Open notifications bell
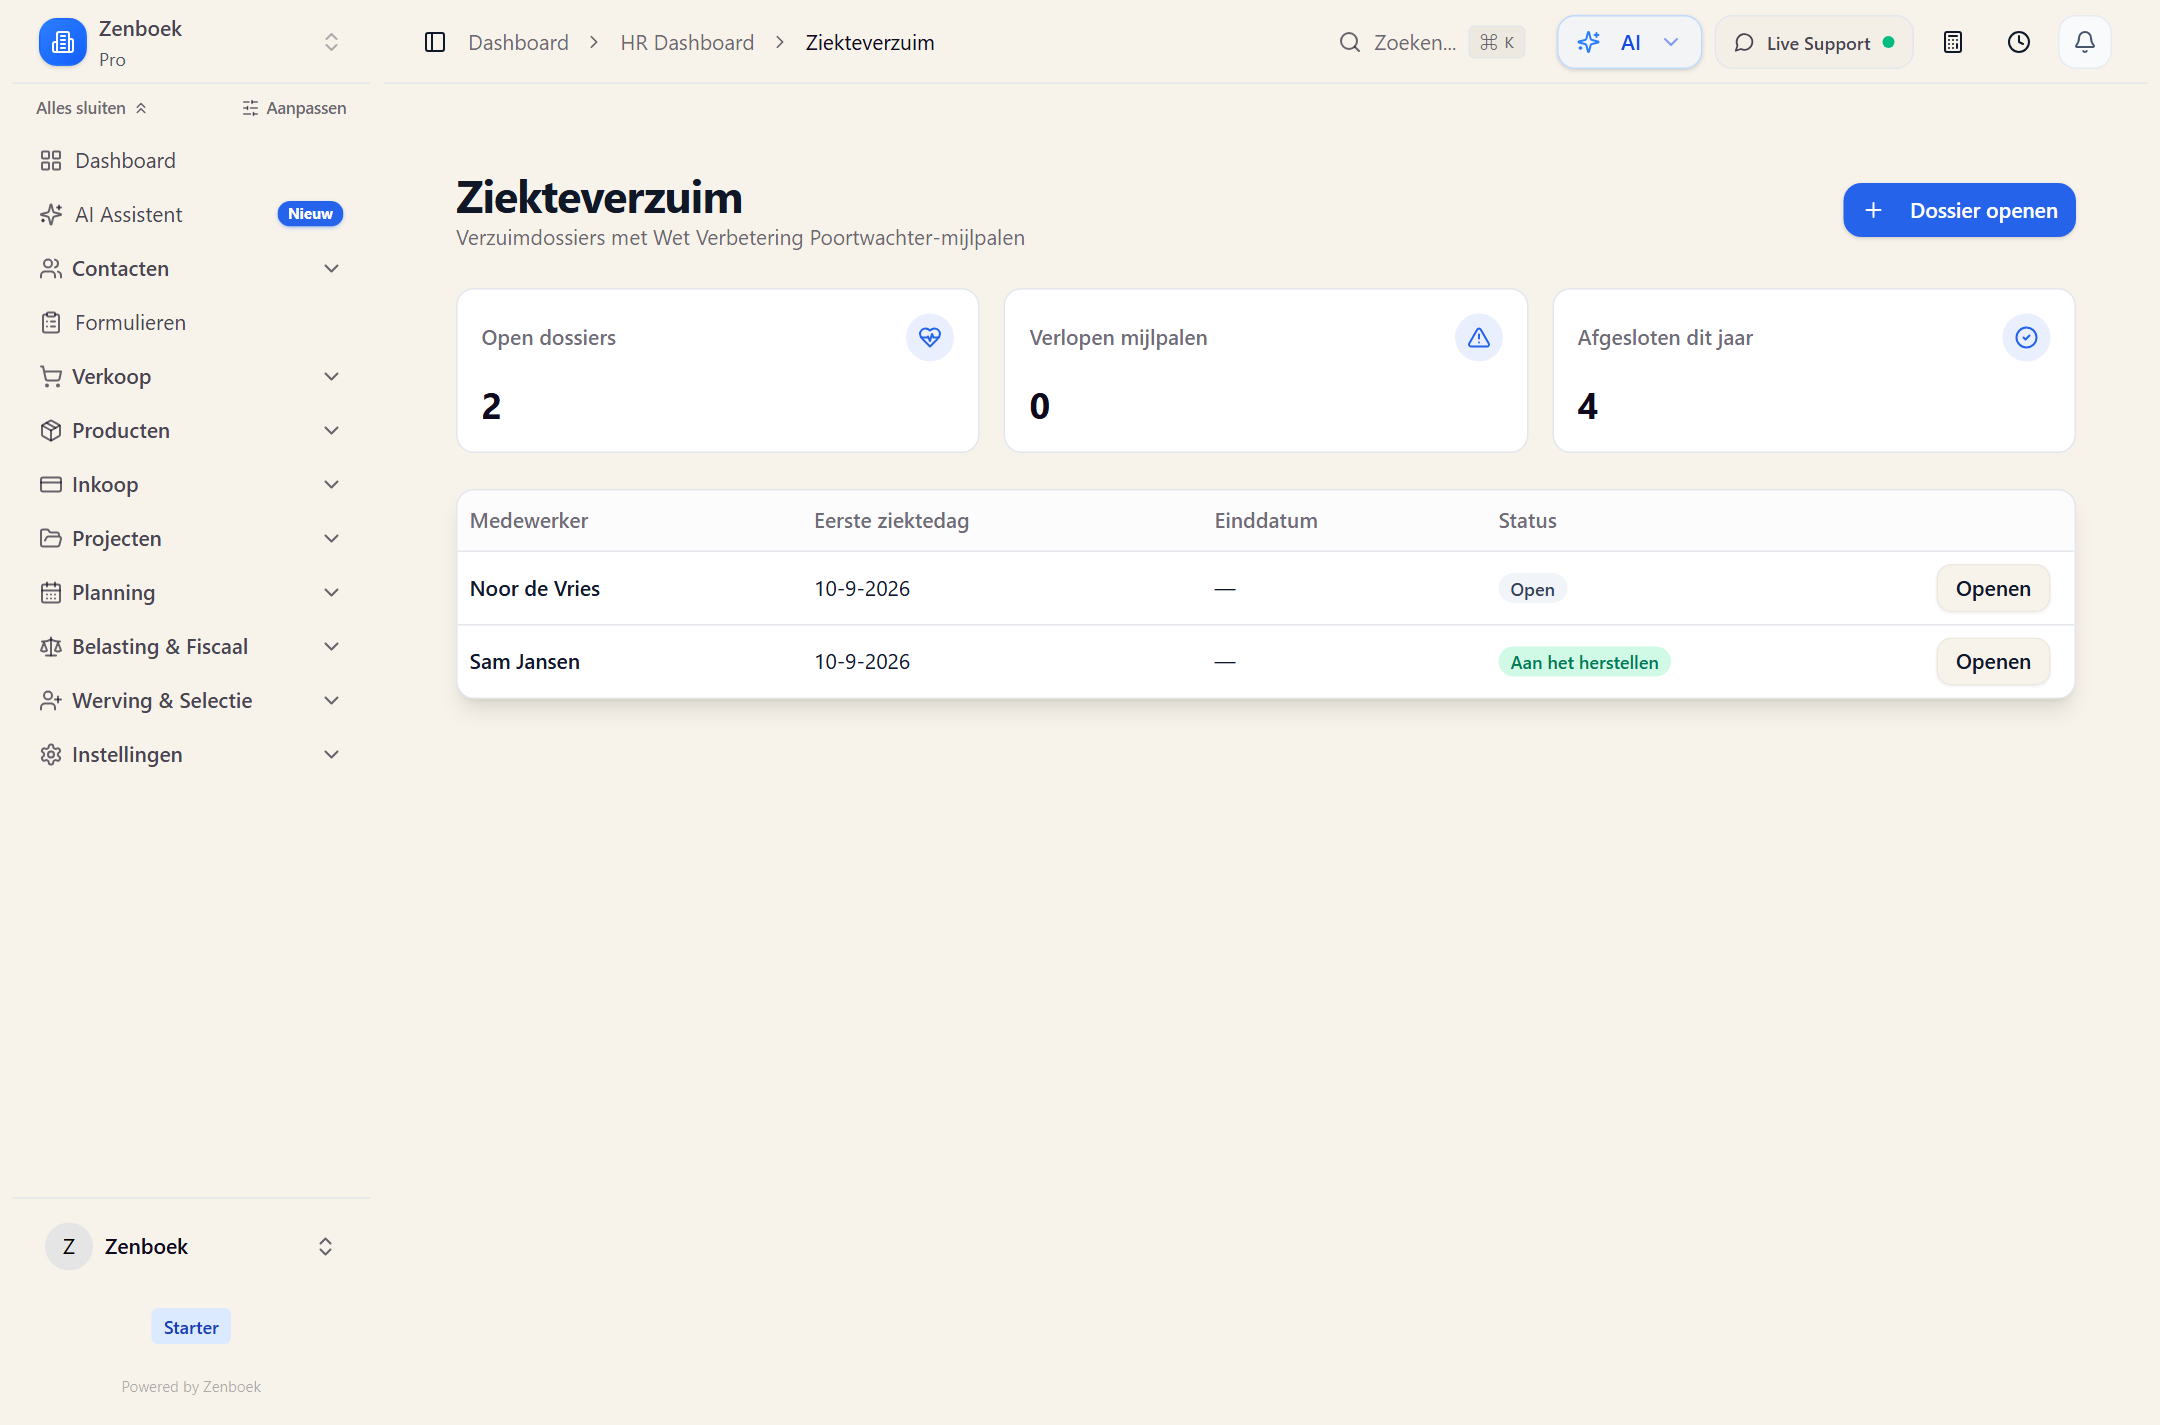Image resolution: width=2160 pixels, height=1425 pixels. pos(2085,42)
